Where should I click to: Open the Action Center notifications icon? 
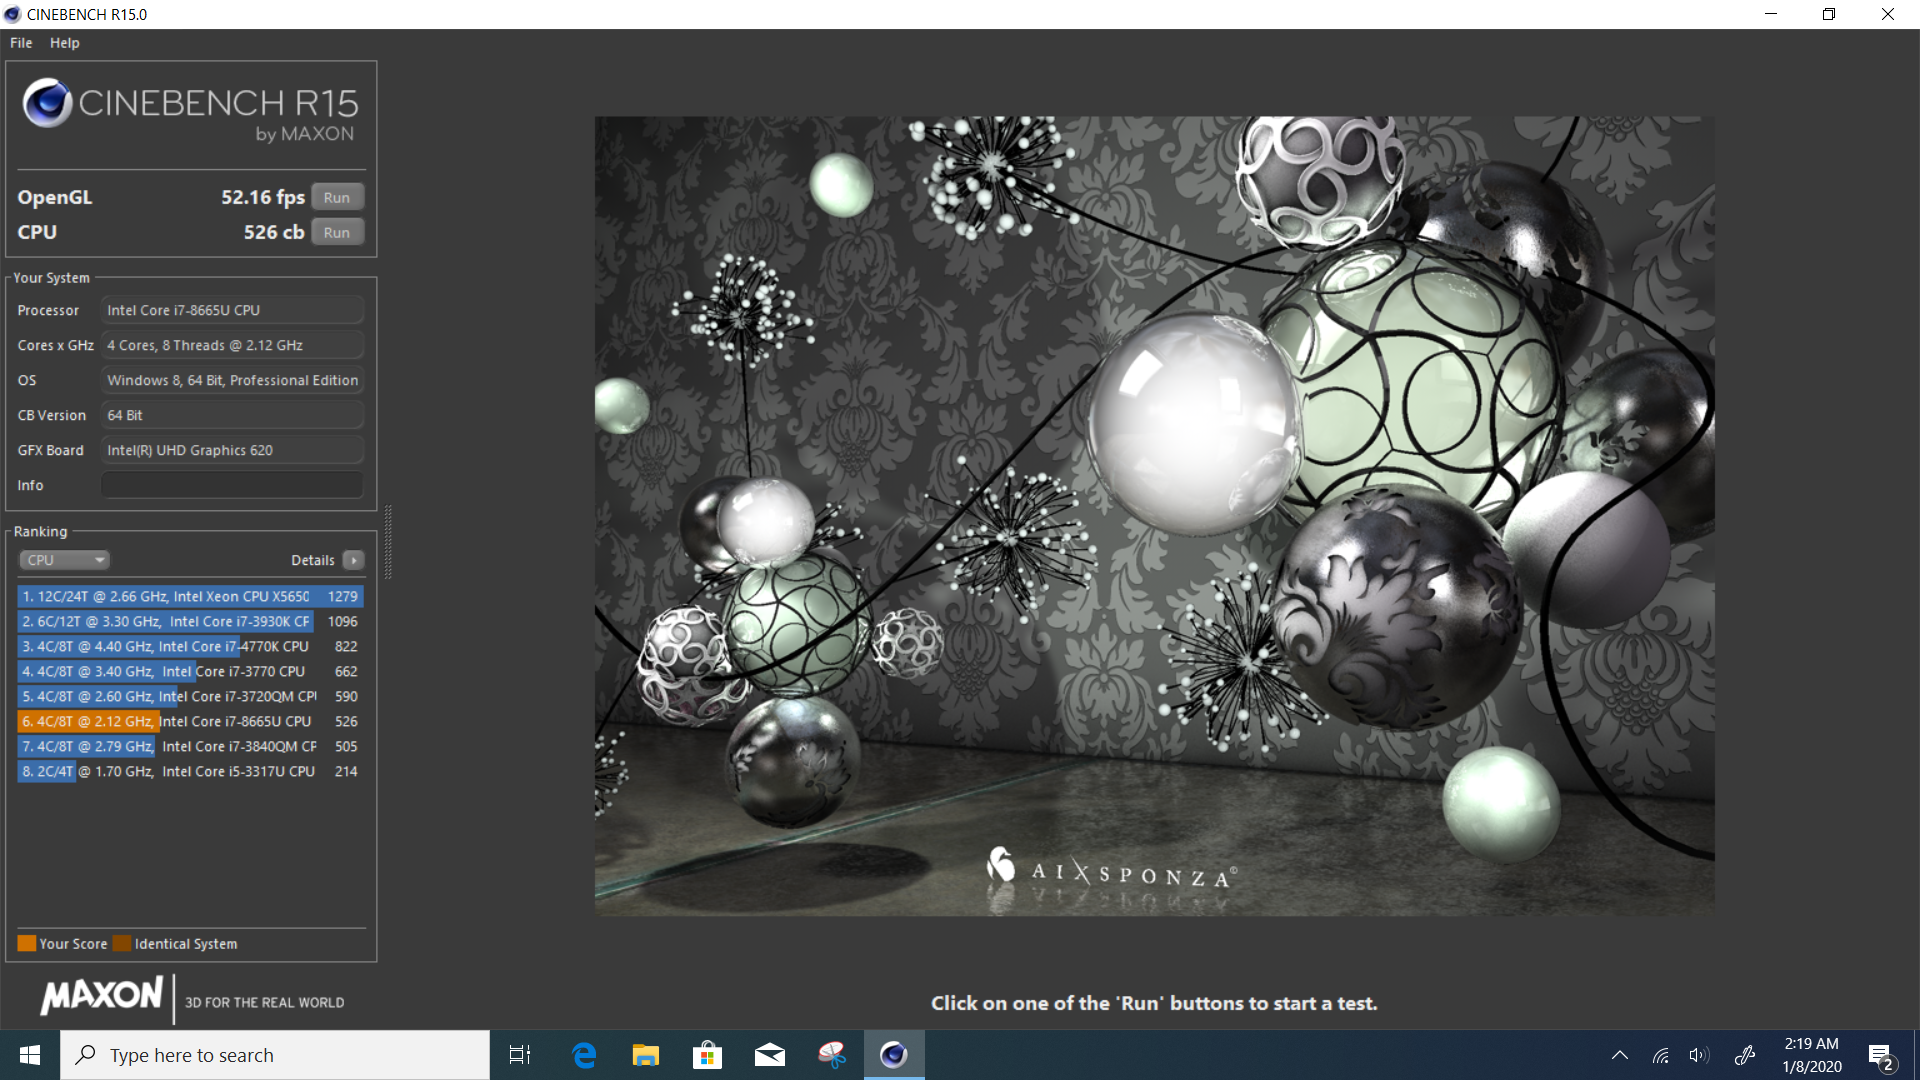[1881, 1056]
